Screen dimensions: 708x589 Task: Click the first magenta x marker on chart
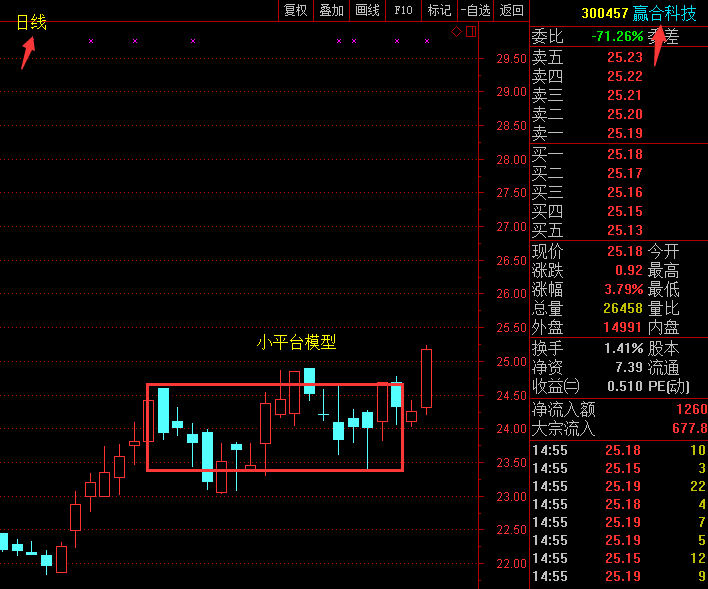(91, 41)
